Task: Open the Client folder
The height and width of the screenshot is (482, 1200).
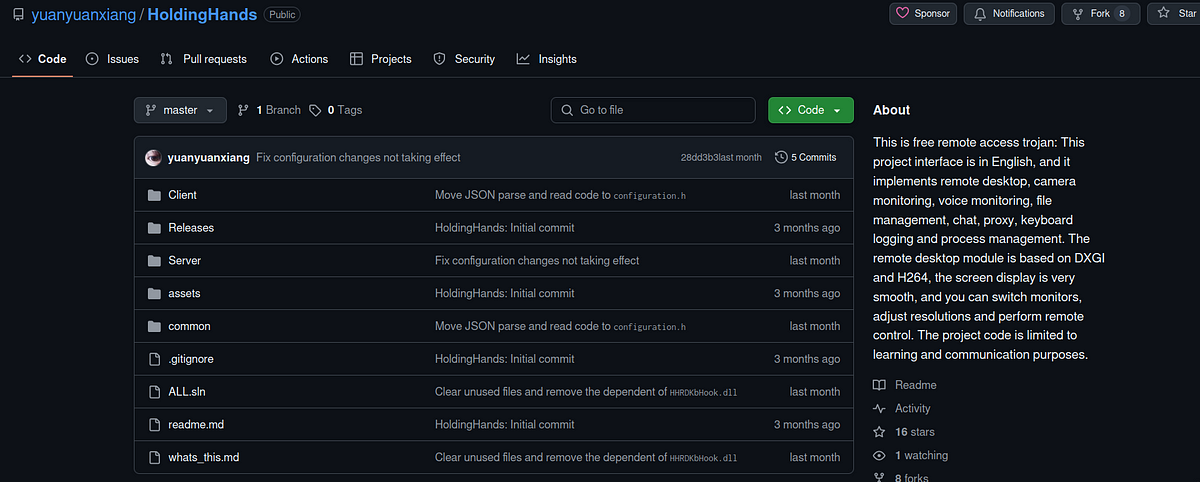Action: tap(182, 195)
